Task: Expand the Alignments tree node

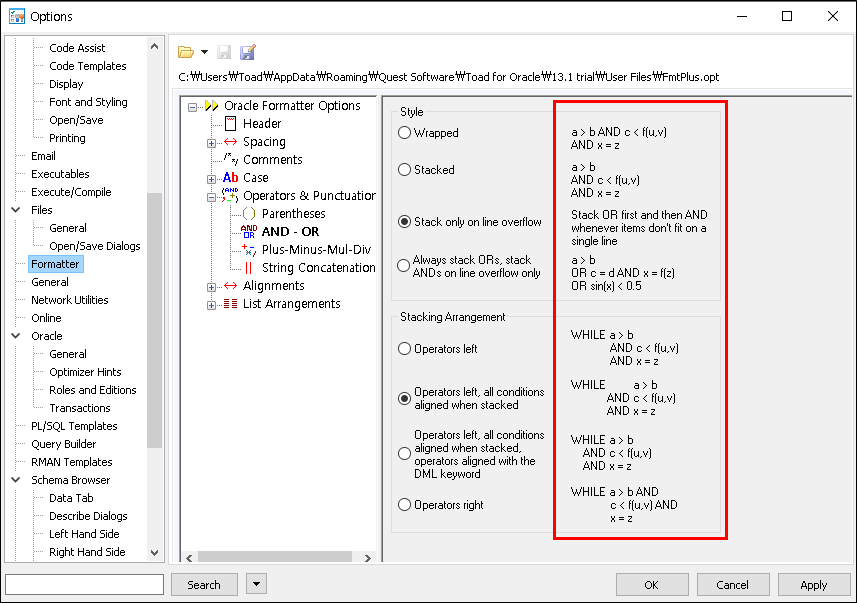Action: coord(211,286)
